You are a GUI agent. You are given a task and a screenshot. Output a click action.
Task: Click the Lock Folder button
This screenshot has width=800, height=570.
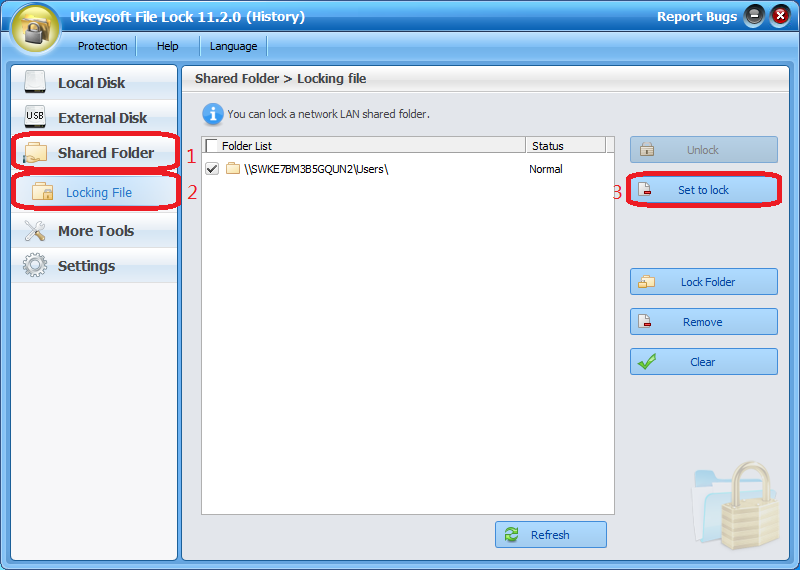704,282
